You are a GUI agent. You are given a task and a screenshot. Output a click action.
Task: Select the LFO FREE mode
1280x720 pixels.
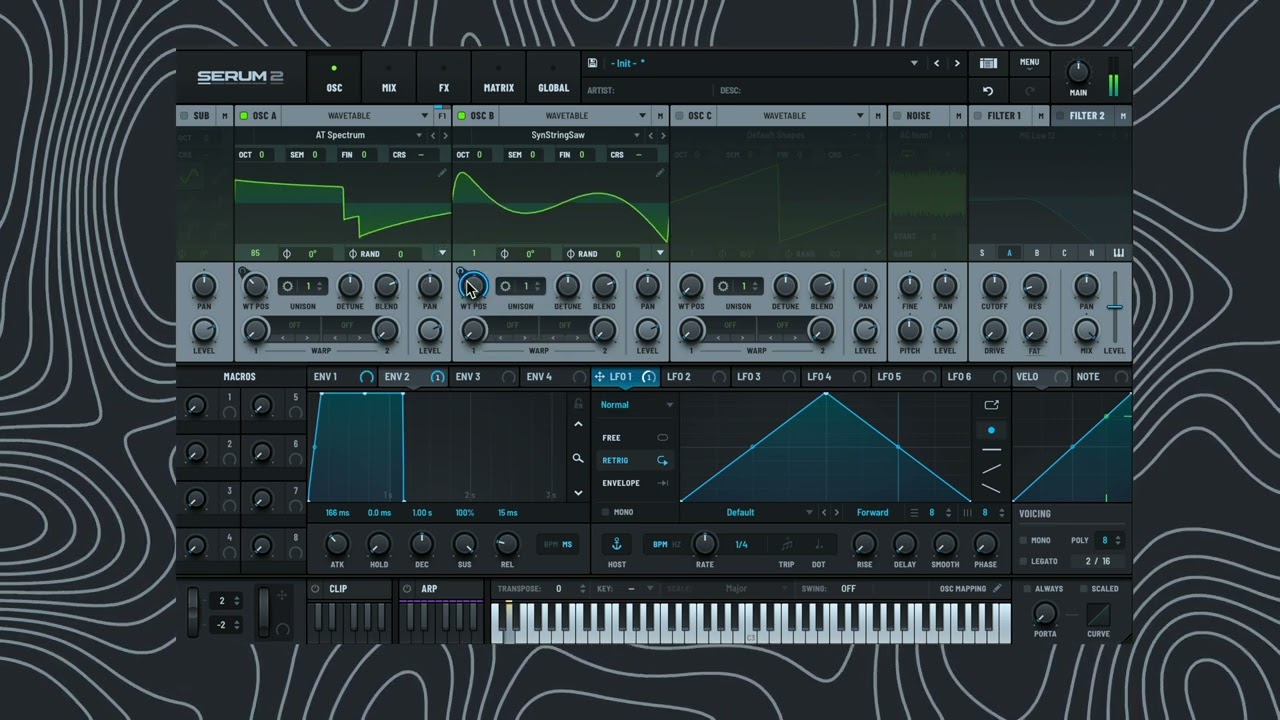(636, 438)
